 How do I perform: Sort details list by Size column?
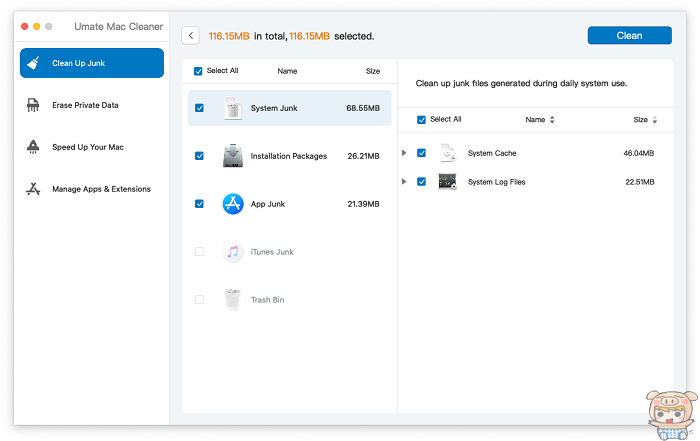tap(645, 119)
